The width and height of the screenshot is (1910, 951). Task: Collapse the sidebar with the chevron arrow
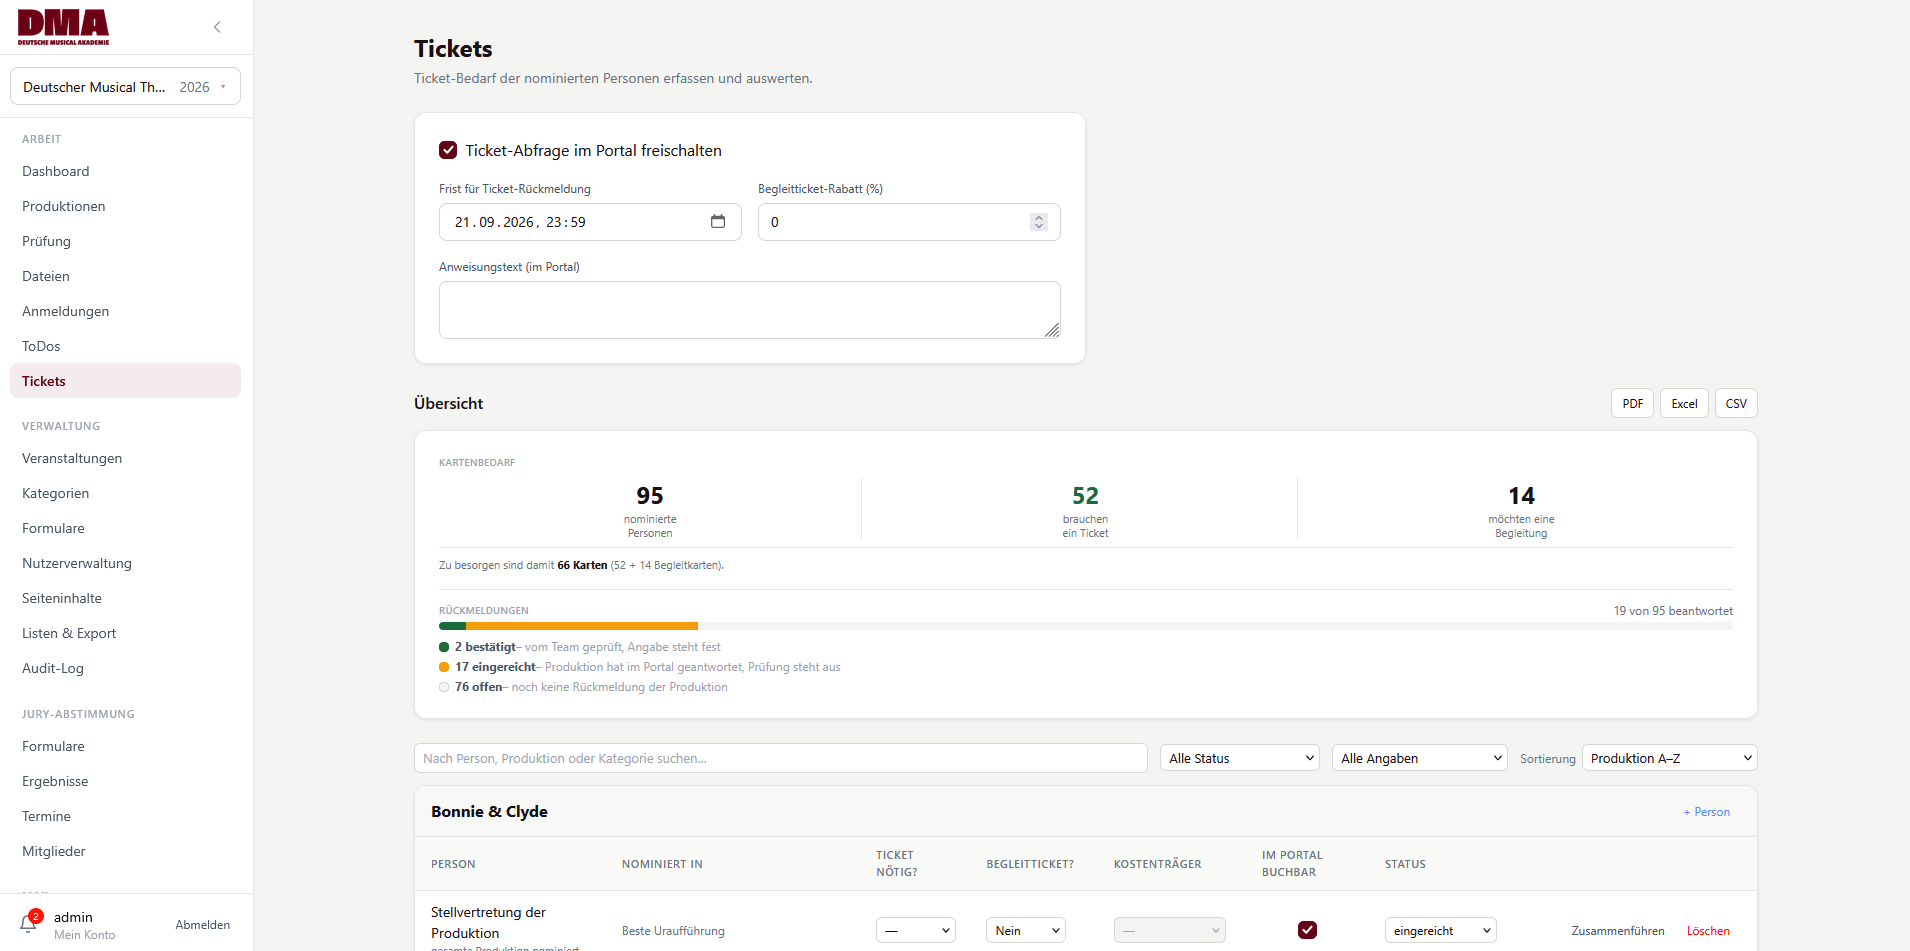tap(217, 27)
